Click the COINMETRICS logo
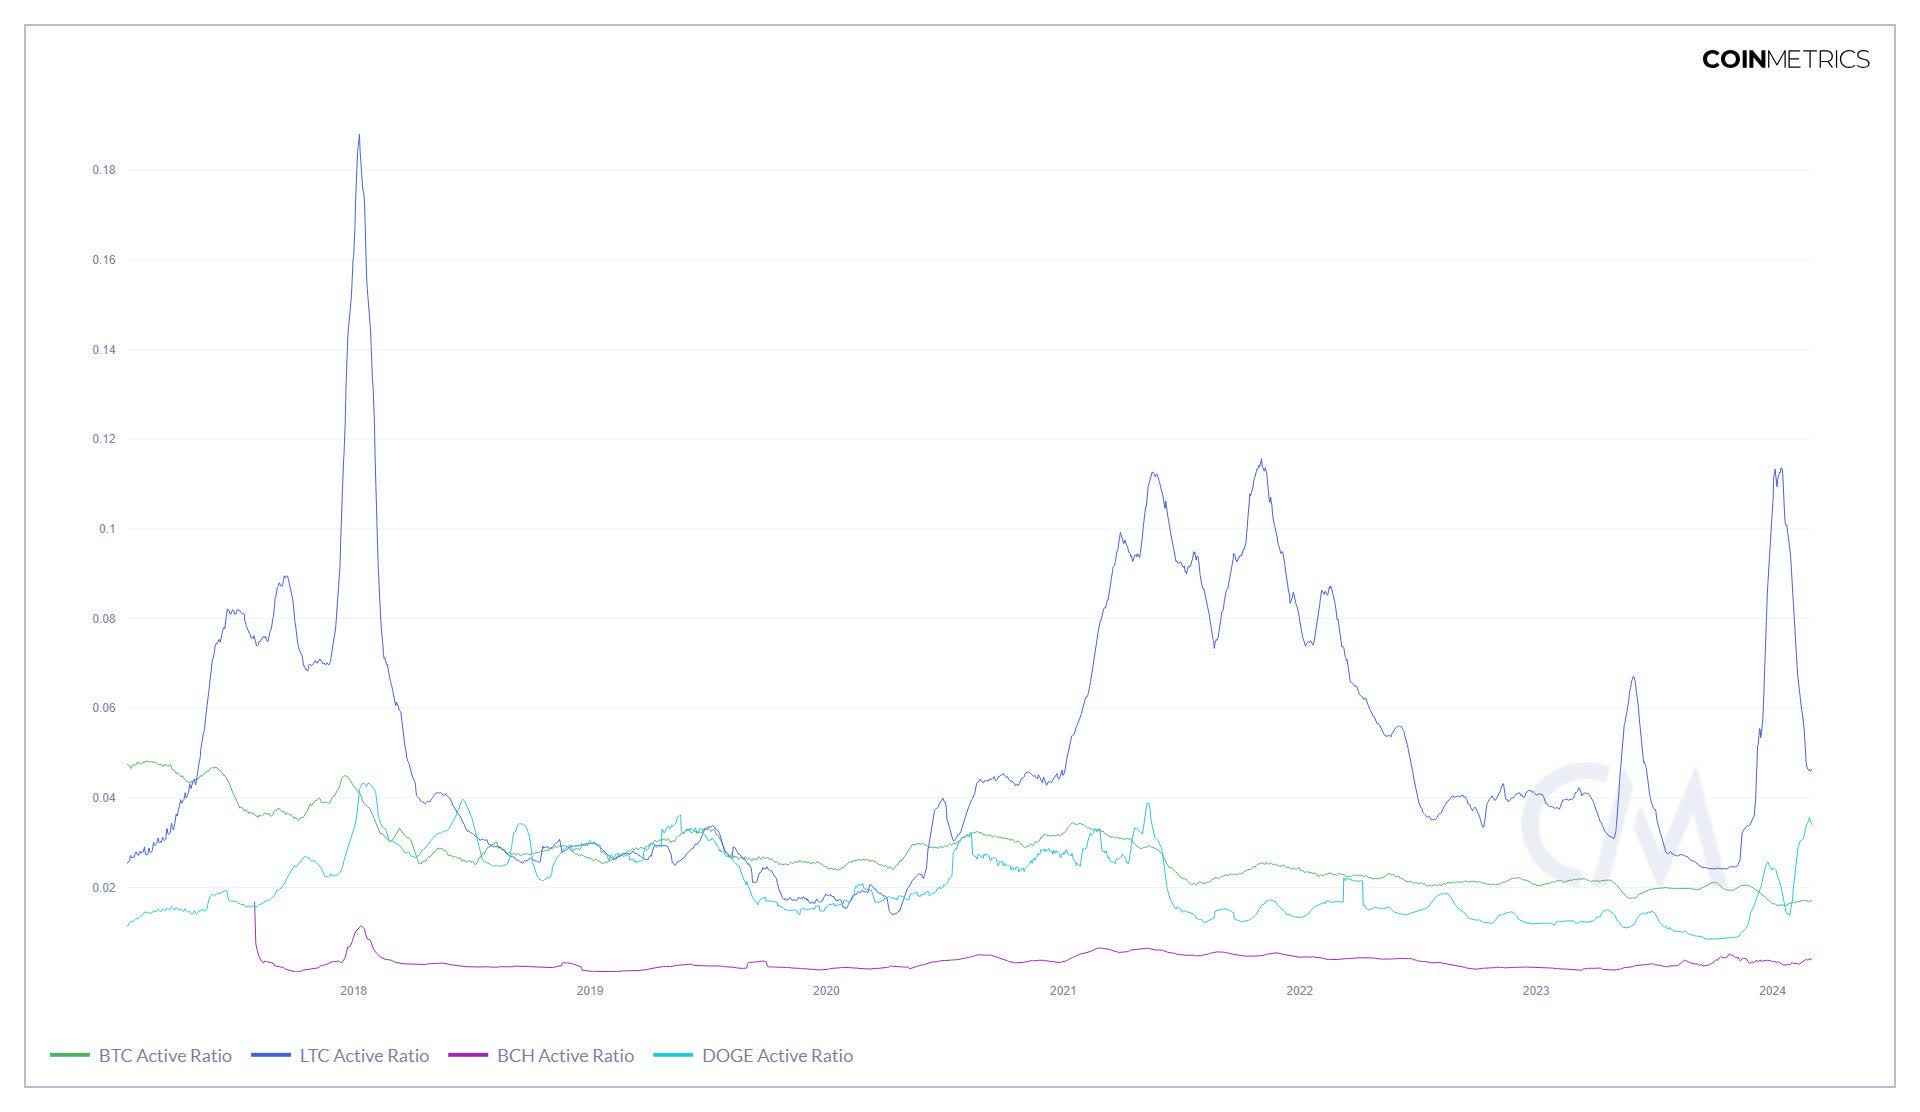Screen dimensions: 1920x1112 (x=1786, y=60)
